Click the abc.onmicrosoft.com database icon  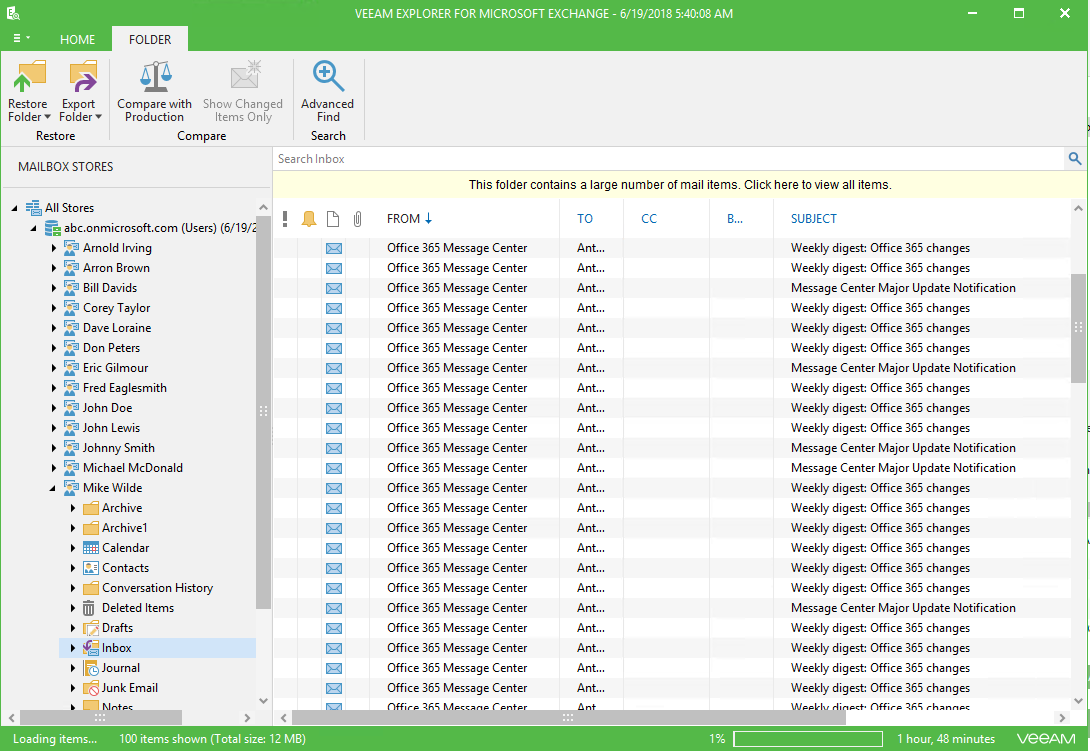(x=53, y=228)
